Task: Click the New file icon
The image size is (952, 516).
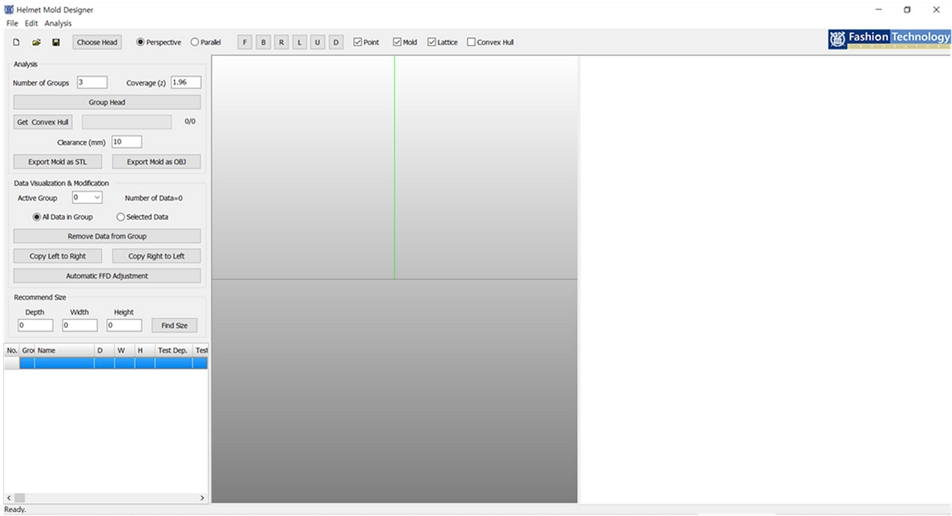Action: point(16,42)
